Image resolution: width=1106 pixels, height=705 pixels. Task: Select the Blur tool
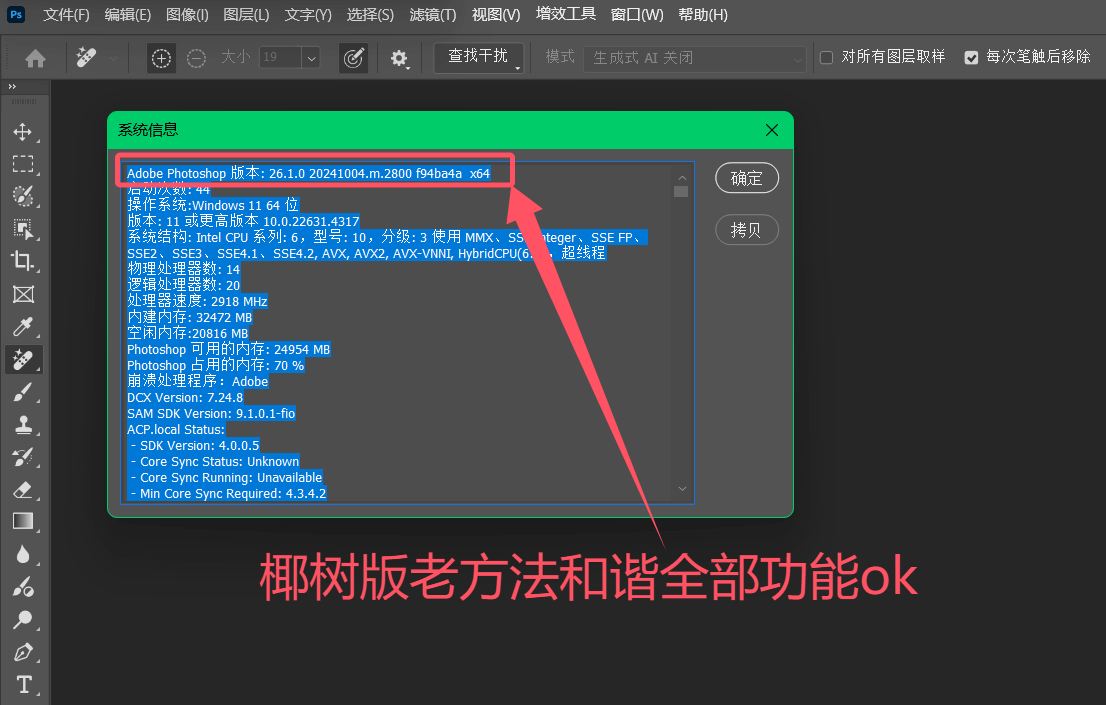tap(23, 555)
